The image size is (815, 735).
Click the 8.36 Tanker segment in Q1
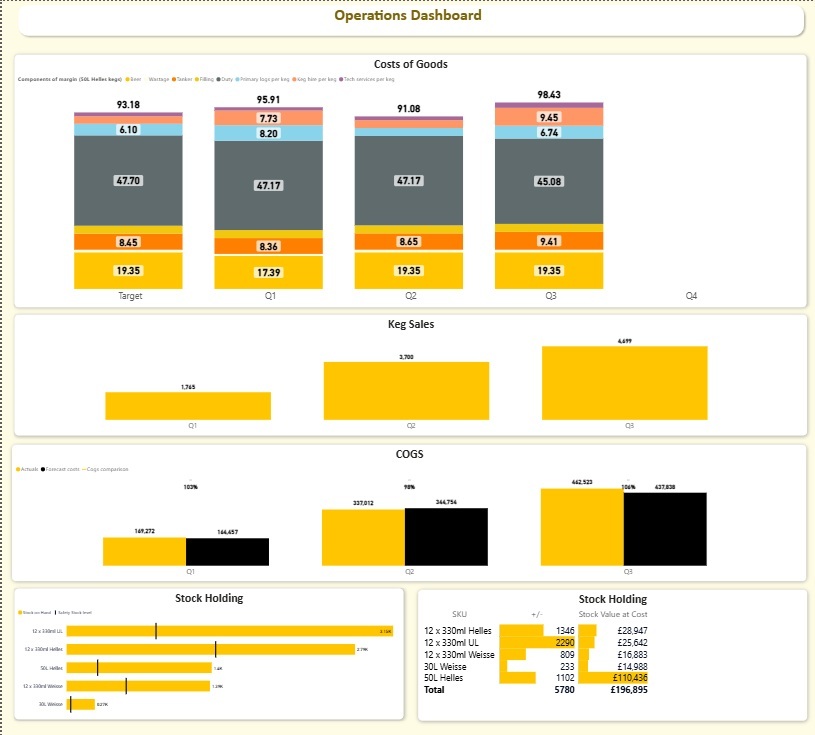coord(268,246)
